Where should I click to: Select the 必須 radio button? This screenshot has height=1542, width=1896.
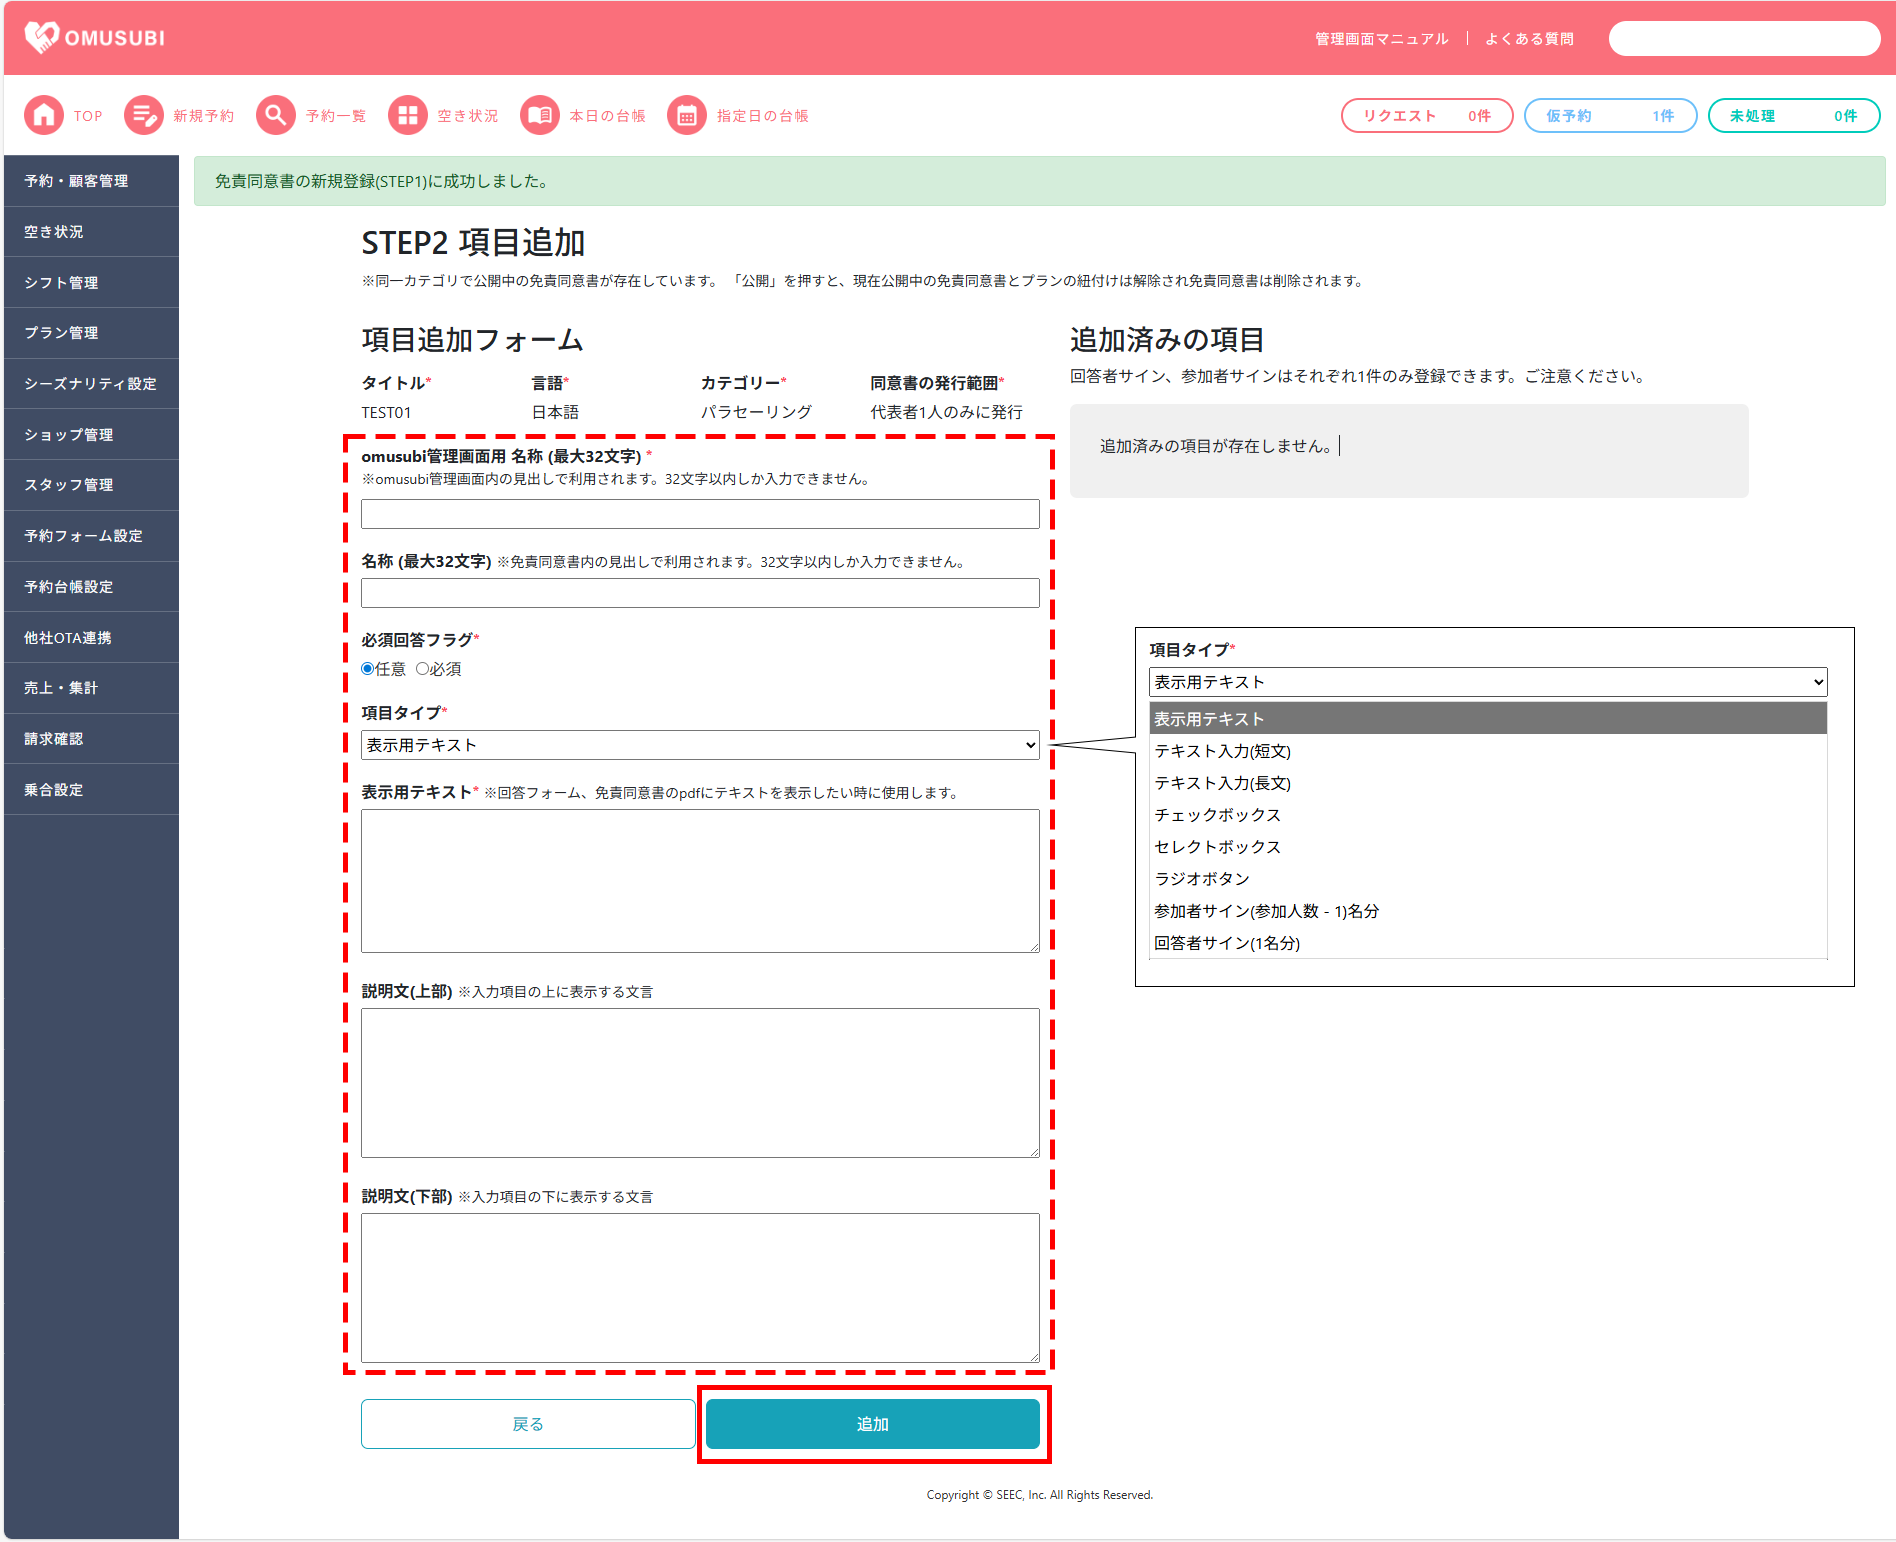tap(423, 669)
